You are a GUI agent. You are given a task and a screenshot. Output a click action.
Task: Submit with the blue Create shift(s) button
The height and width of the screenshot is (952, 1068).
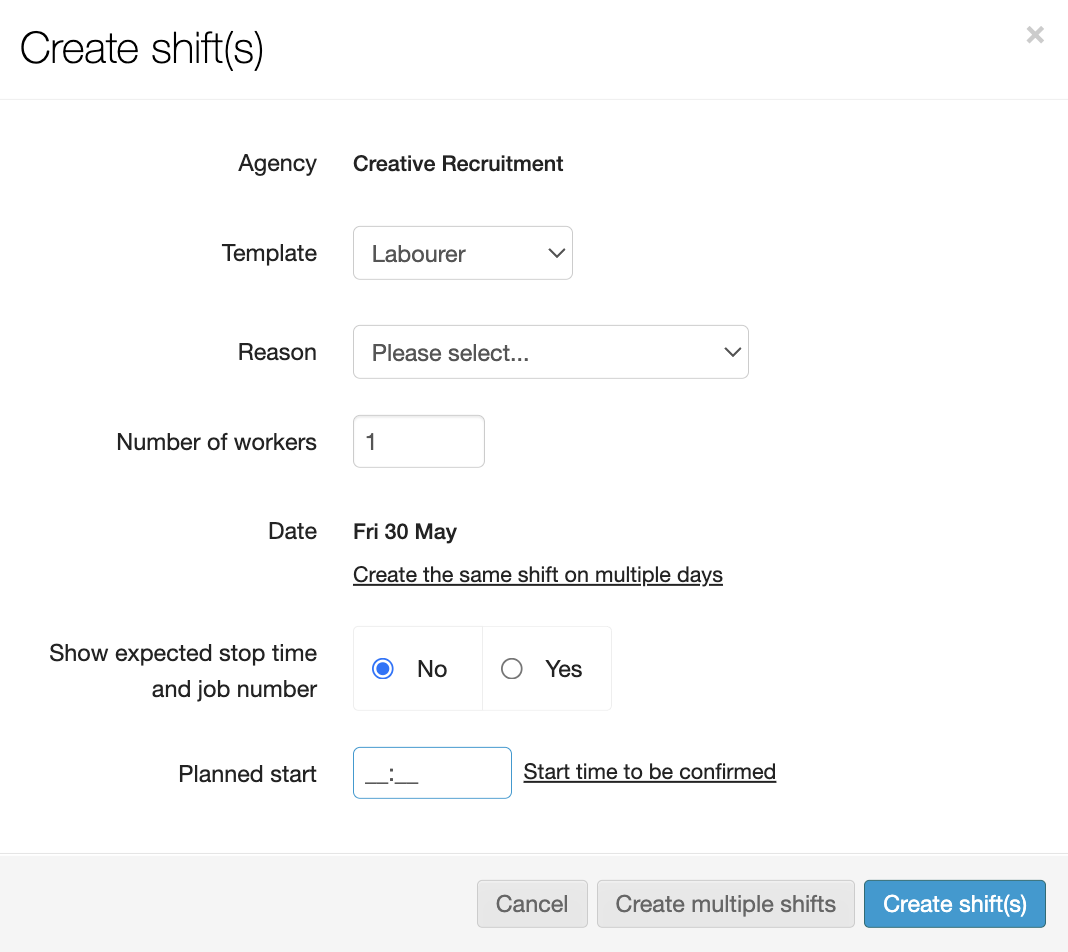pyautogui.click(x=954, y=904)
